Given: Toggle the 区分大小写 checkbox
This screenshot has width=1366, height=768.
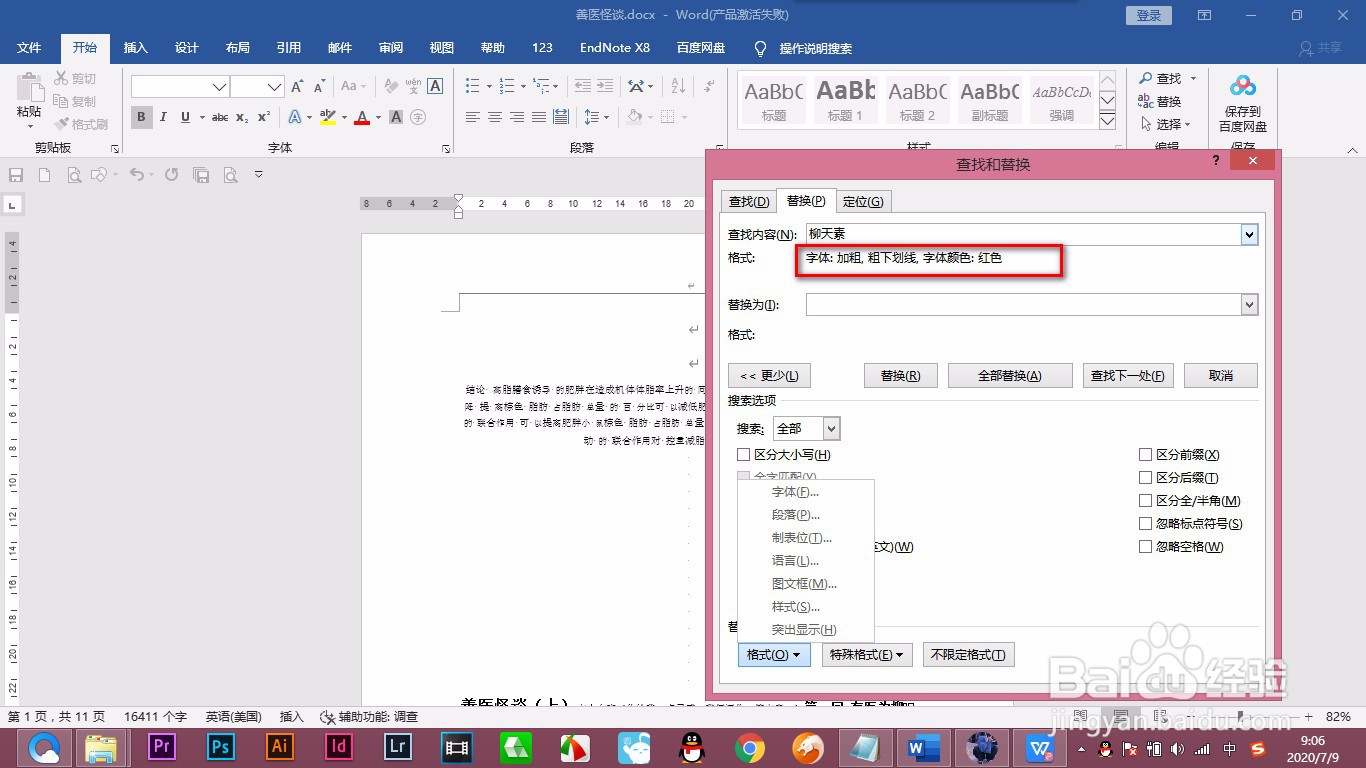Looking at the screenshot, I should [743, 455].
